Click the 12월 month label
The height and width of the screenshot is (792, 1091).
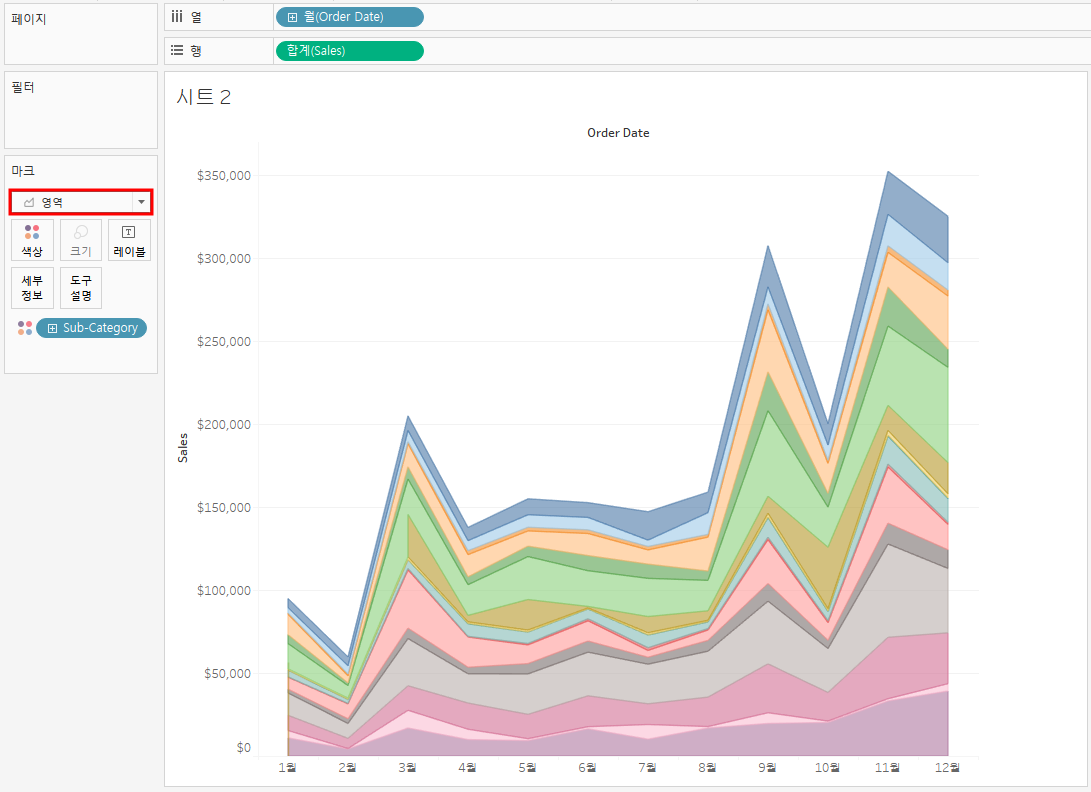click(x=947, y=767)
